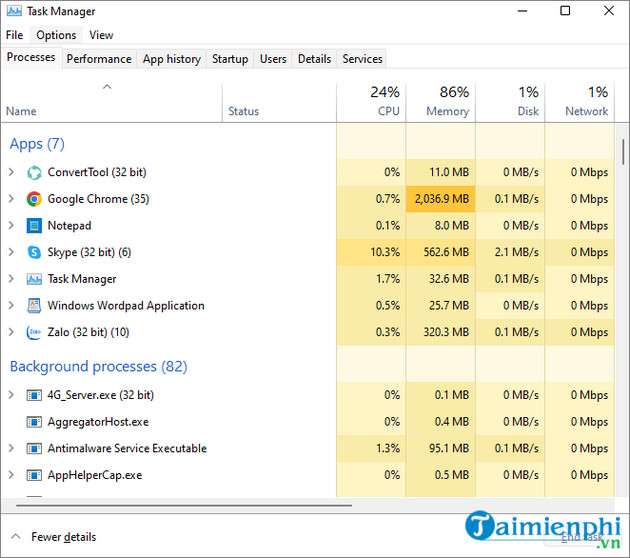Viewport: 630px width, 558px height.
Task: Click Wordpad's 25.7 MB memory value
Action: 449,305
